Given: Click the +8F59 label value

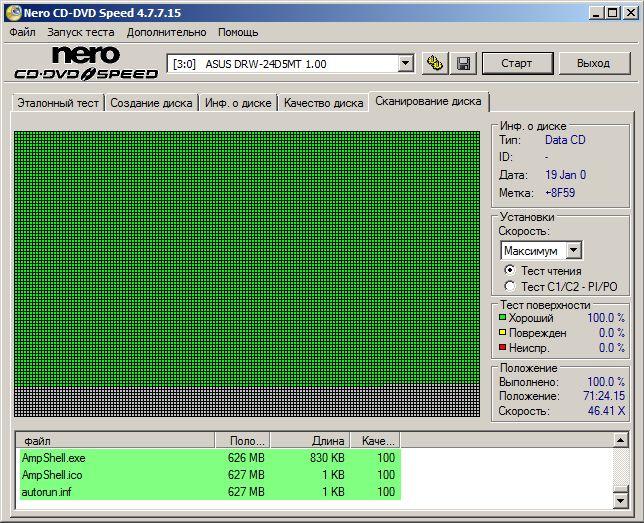Looking at the screenshot, I should tap(560, 193).
